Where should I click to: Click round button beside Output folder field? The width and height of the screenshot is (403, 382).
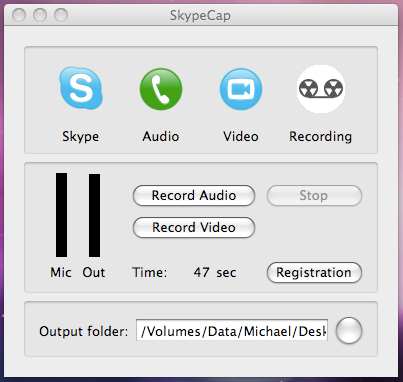click(x=349, y=331)
